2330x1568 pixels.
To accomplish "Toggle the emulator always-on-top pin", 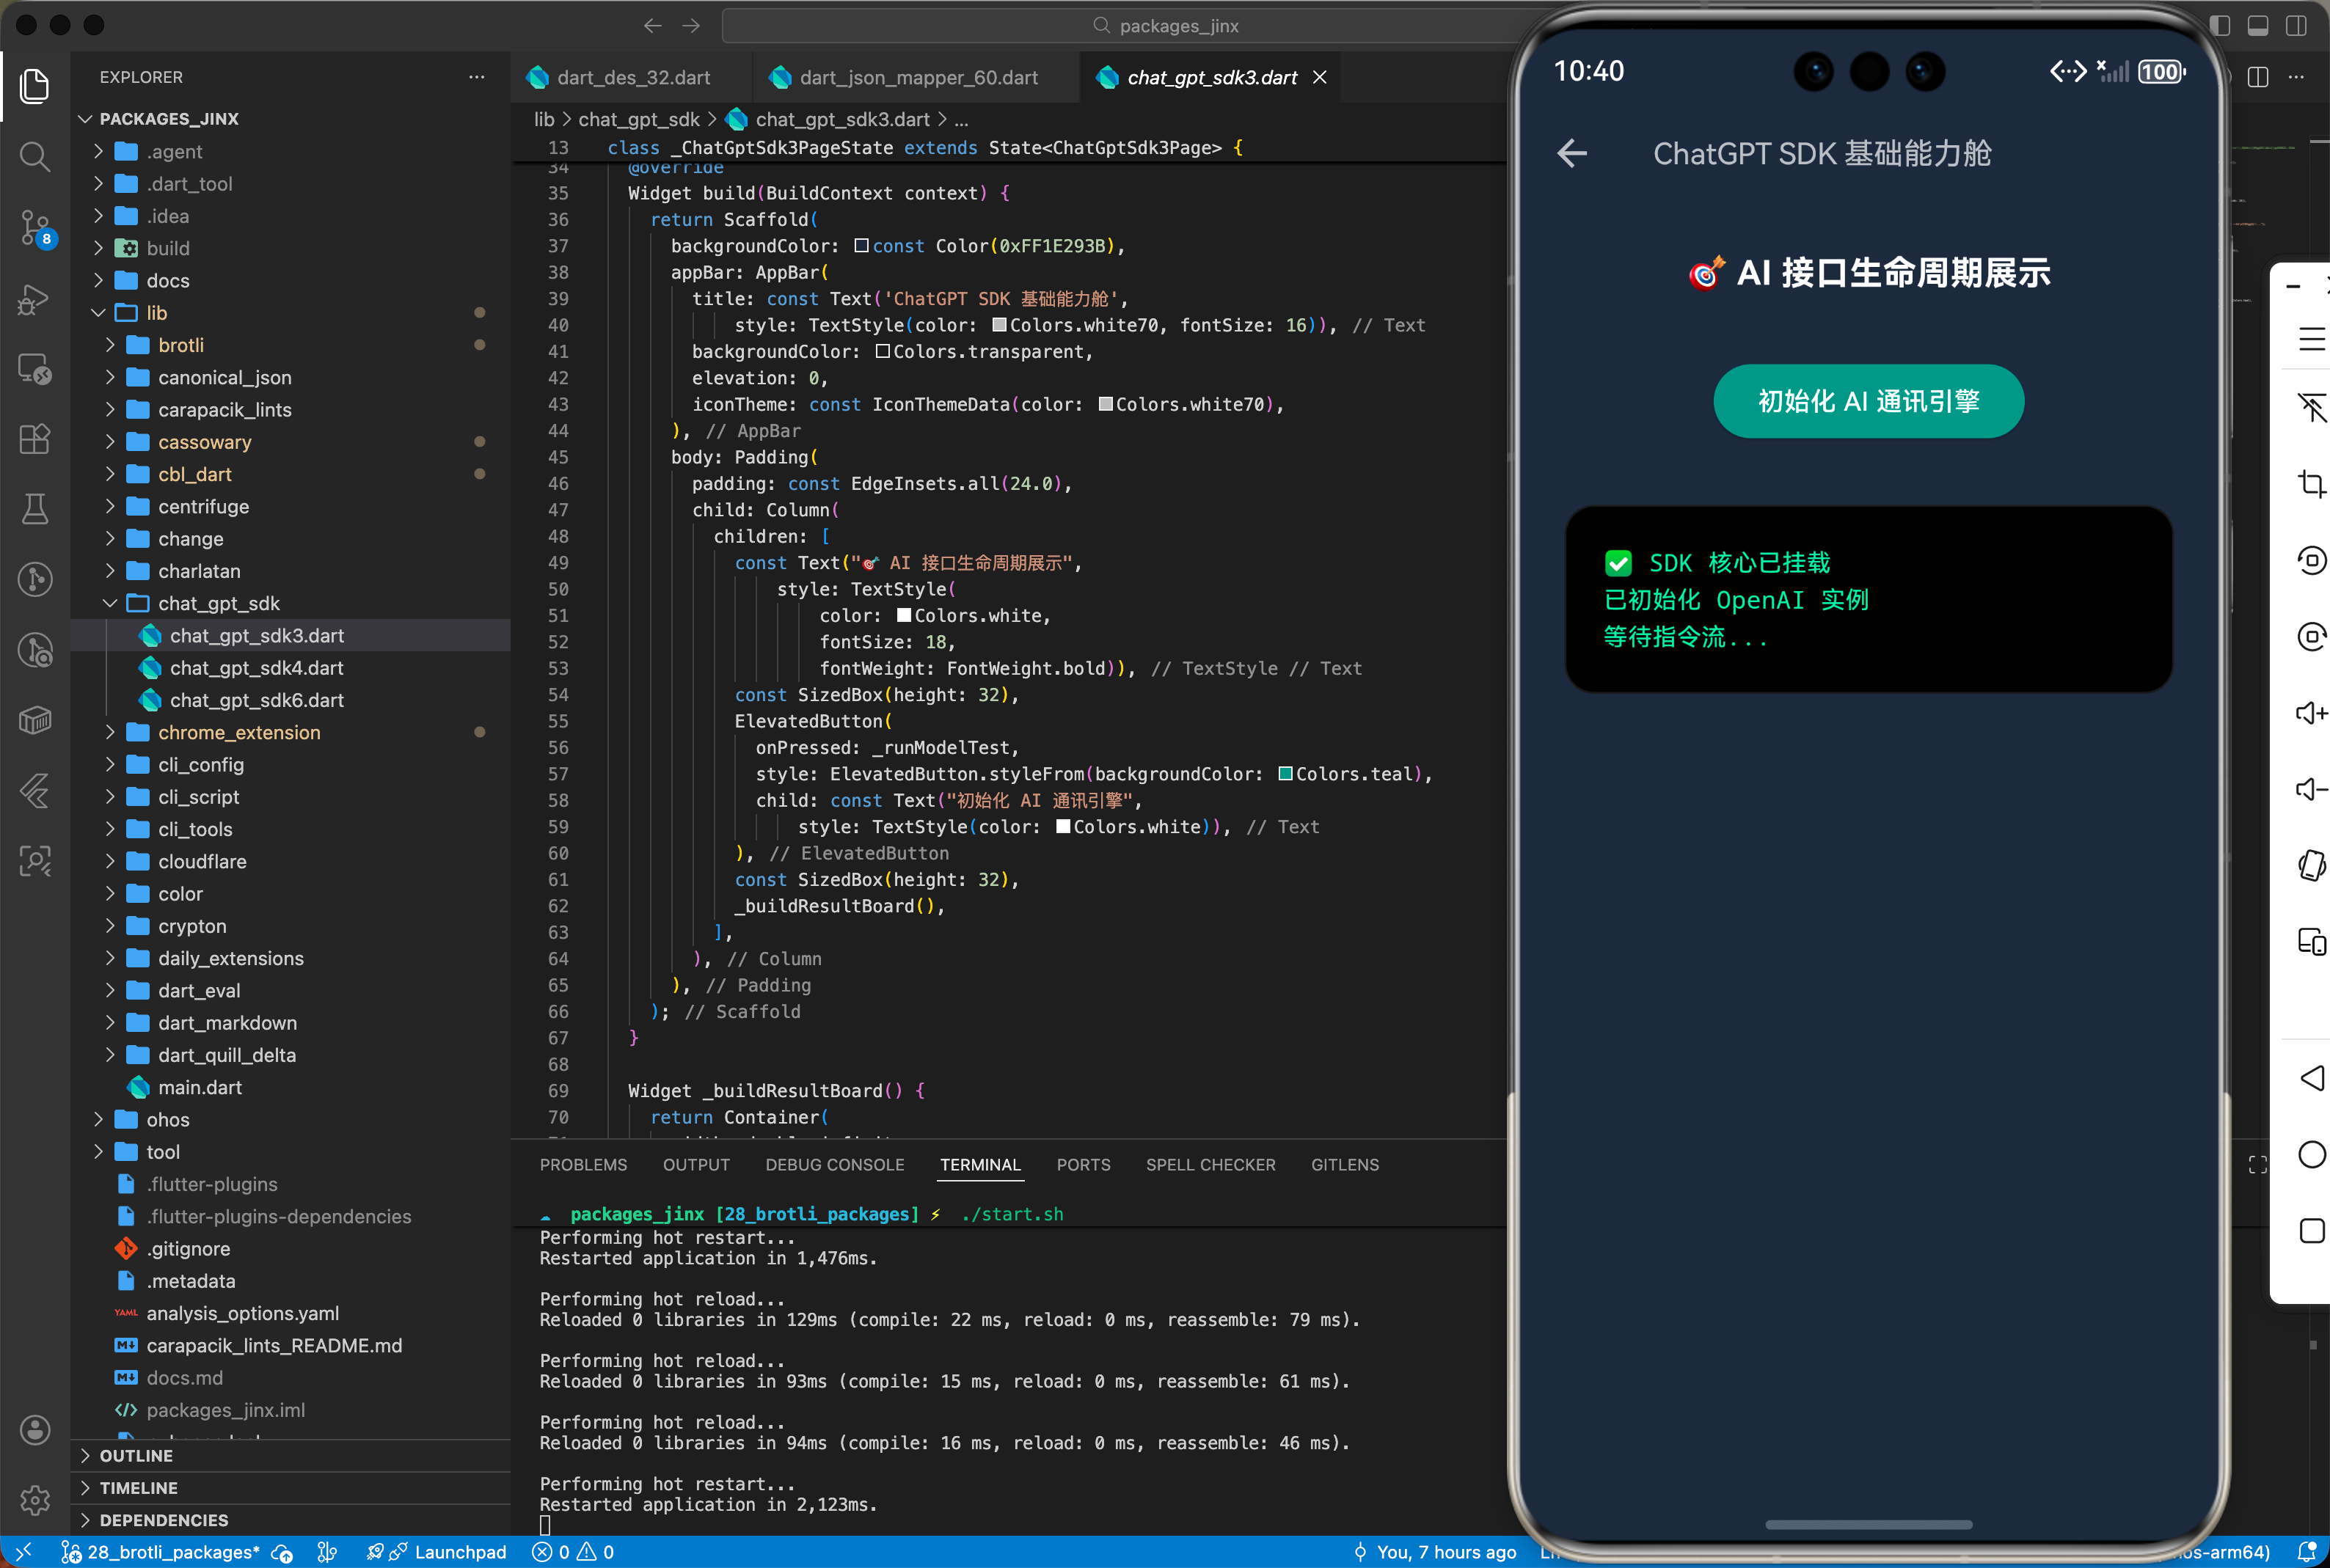I will click(2311, 408).
